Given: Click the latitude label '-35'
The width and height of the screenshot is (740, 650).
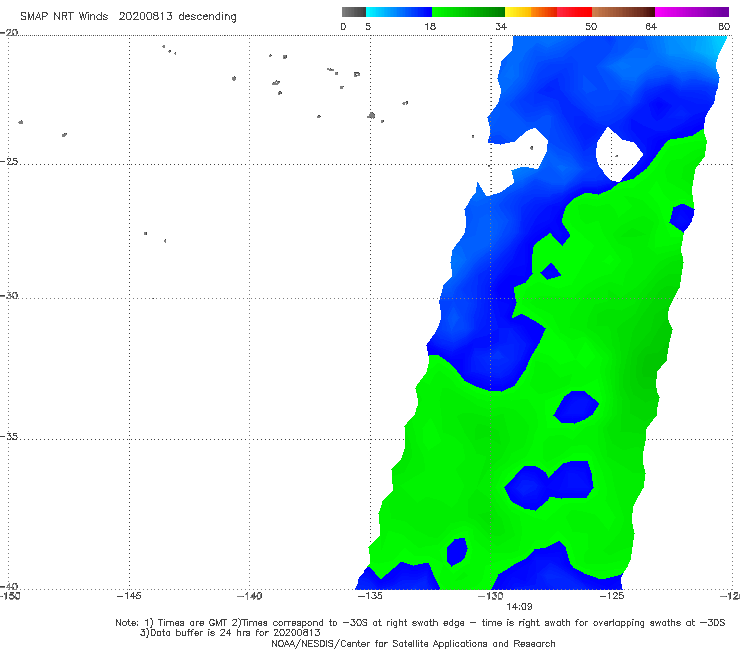Looking at the screenshot, I should 9,437.
